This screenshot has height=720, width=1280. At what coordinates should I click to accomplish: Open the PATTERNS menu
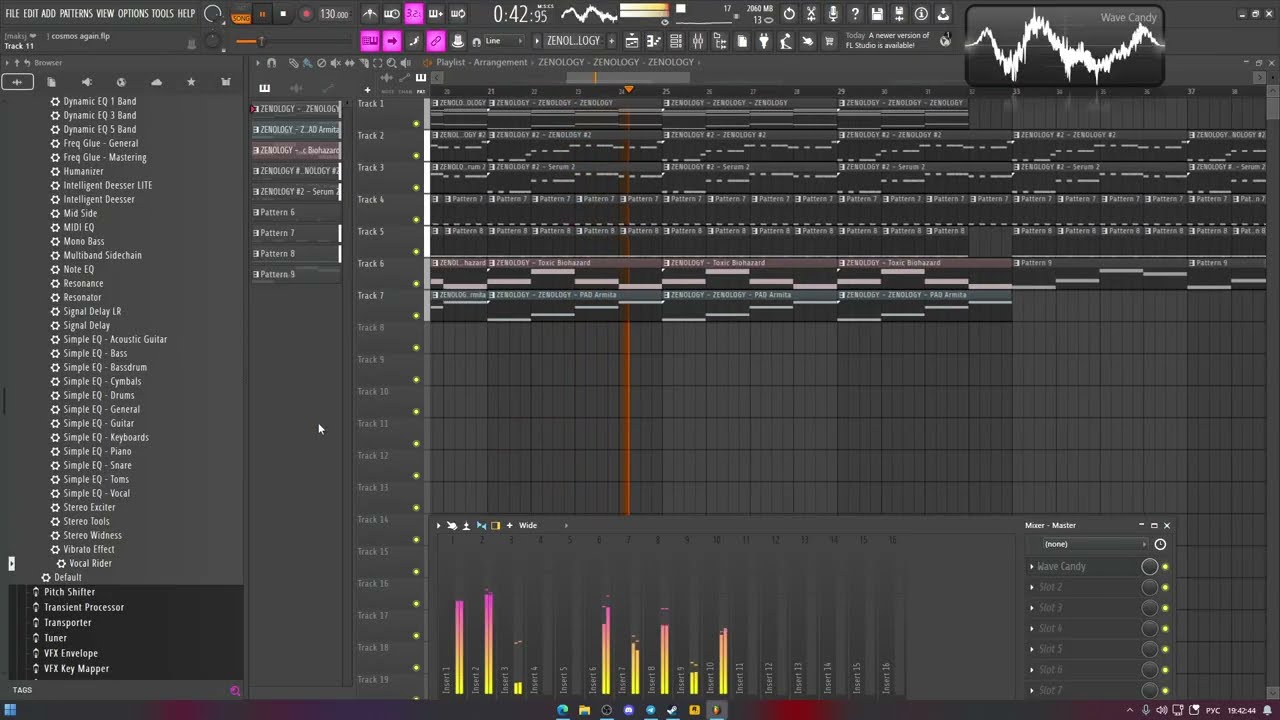(x=76, y=14)
